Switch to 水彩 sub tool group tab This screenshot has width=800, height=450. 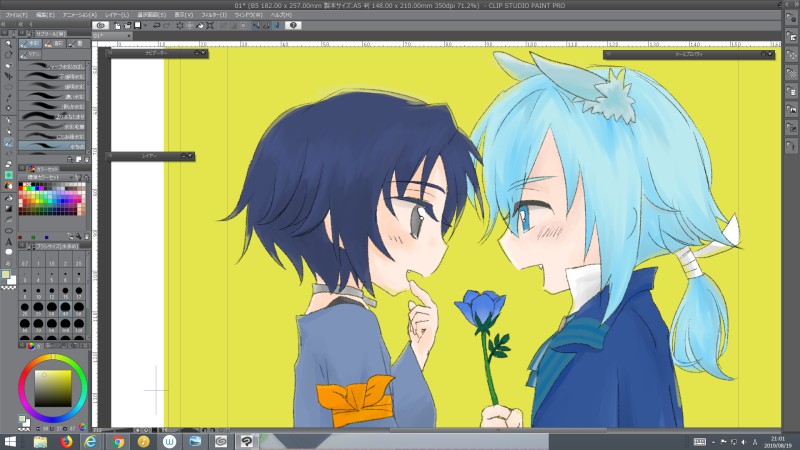pyautogui.click(x=31, y=43)
